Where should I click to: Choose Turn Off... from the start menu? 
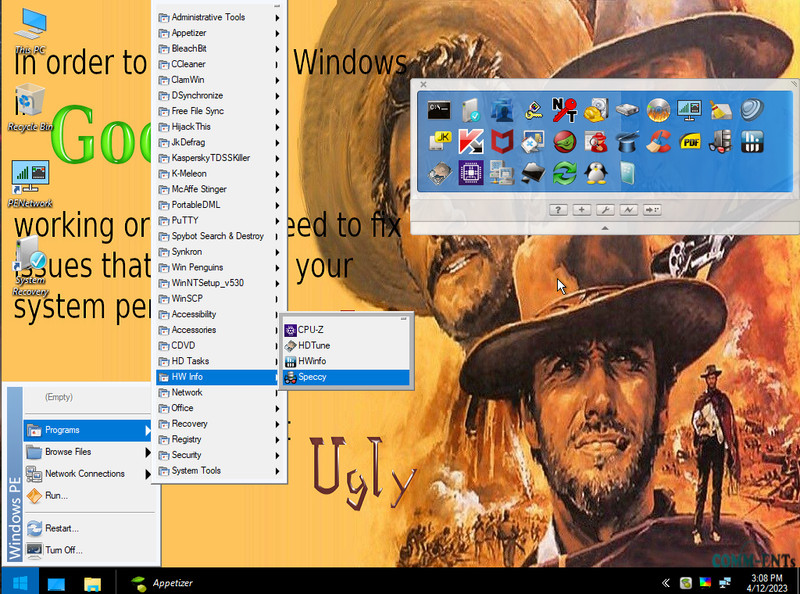tap(89, 550)
